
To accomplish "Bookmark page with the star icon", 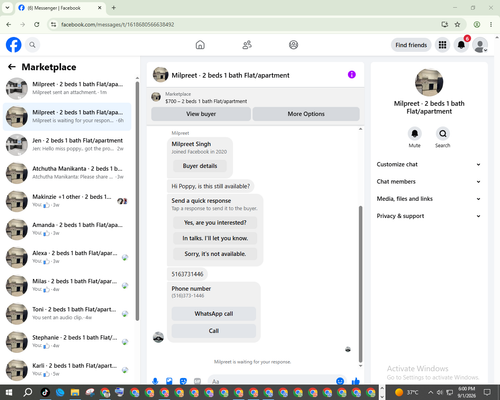I will click(x=457, y=24).
